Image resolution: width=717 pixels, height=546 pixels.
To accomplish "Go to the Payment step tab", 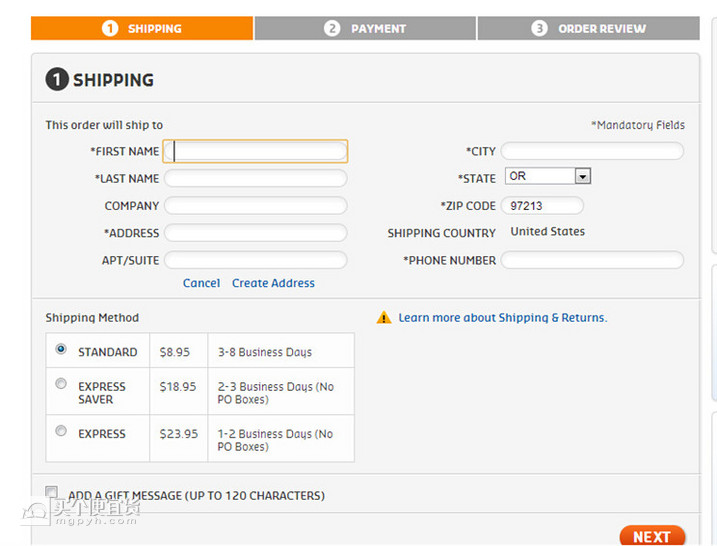I will (x=365, y=28).
